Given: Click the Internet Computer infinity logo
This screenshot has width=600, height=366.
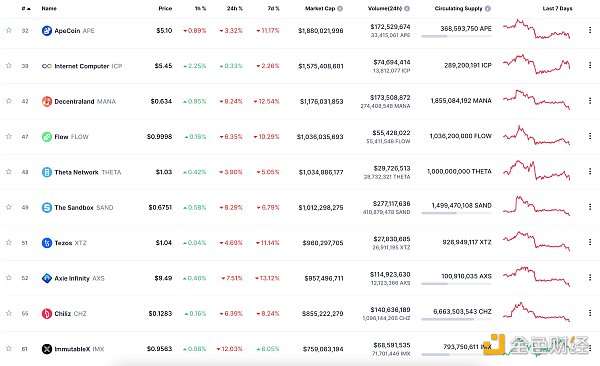Looking at the screenshot, I should (47, 66).
